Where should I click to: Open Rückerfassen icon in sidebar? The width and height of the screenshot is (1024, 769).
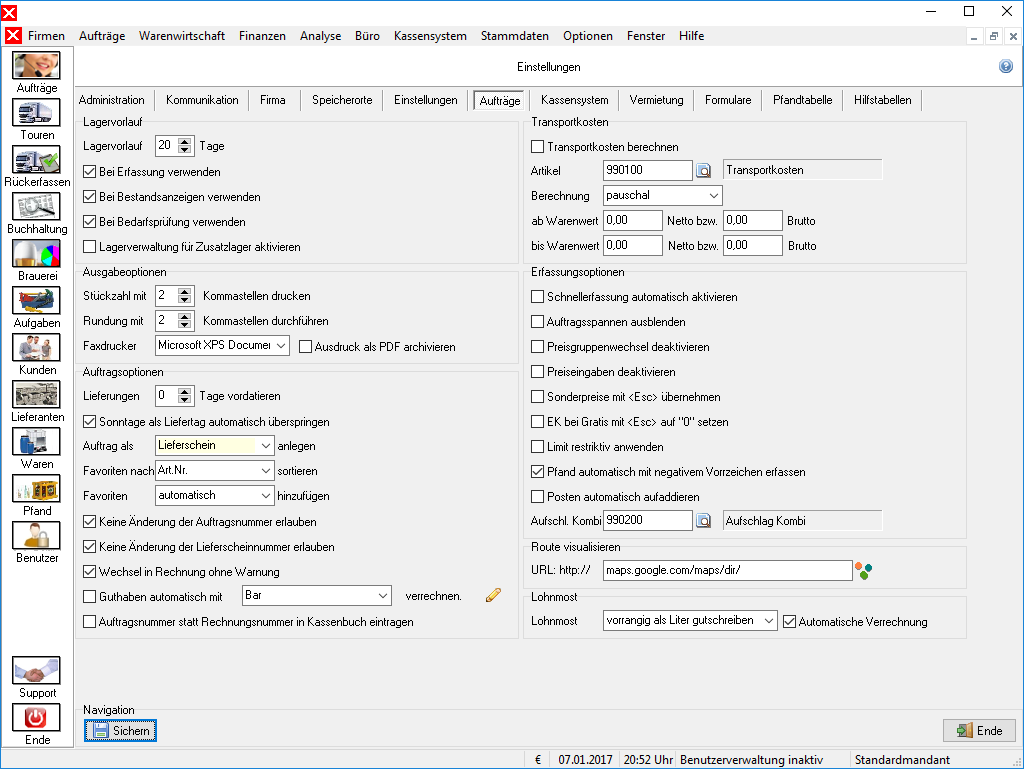pos(37,159)
